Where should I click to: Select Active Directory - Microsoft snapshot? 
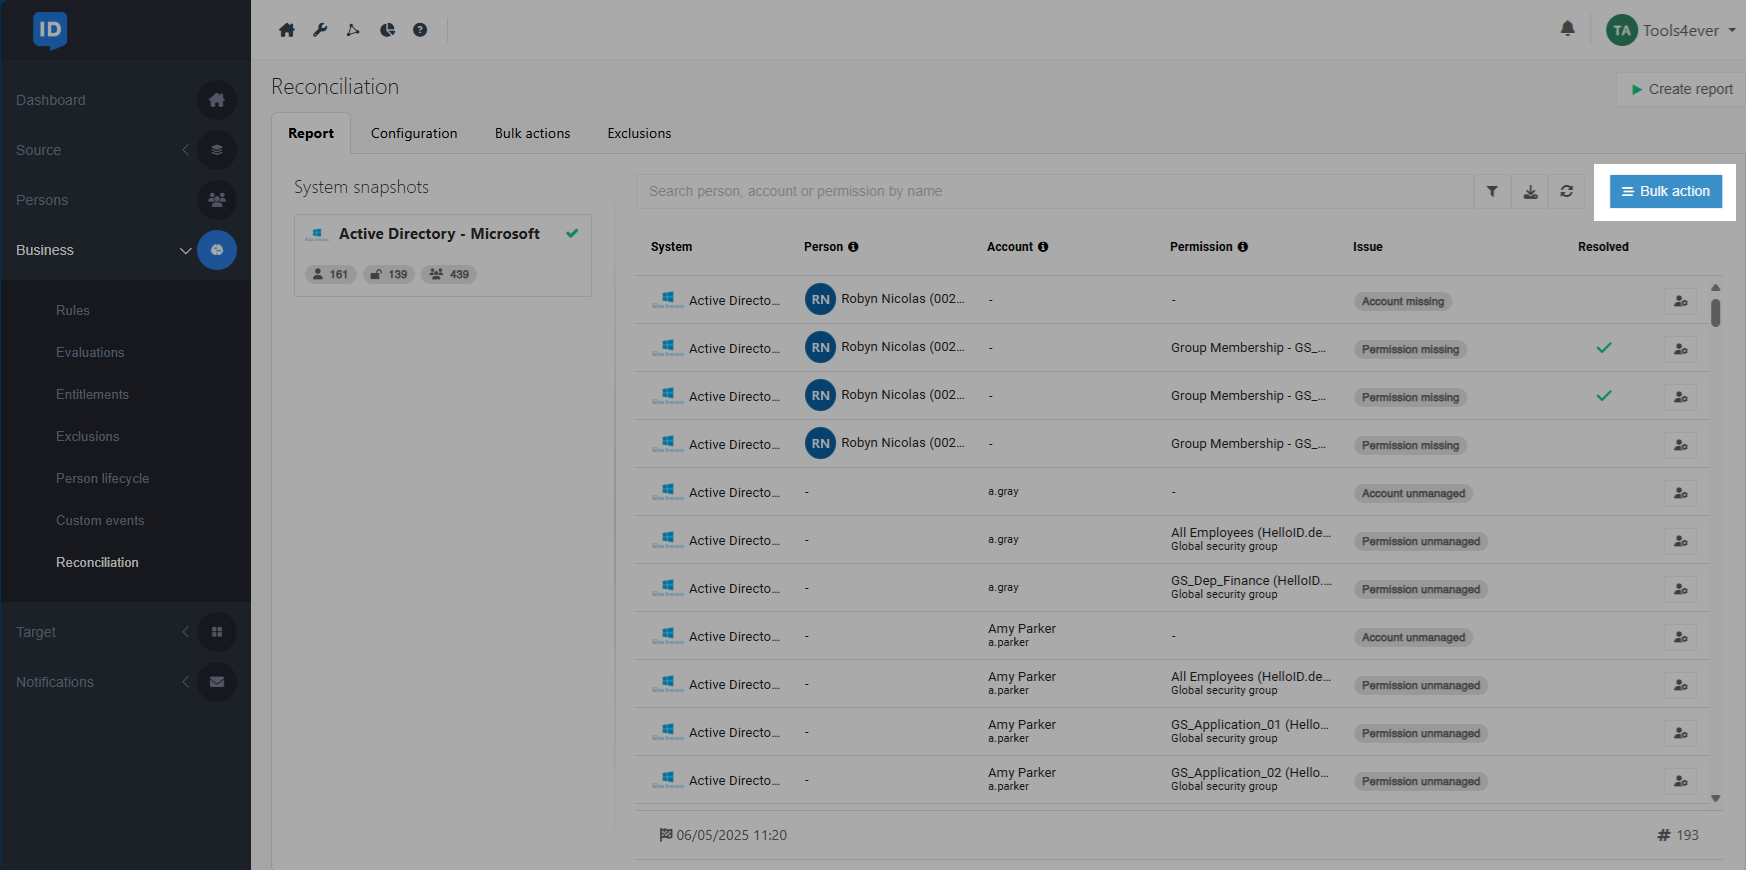pyautogui.click(x=443, y=255)
